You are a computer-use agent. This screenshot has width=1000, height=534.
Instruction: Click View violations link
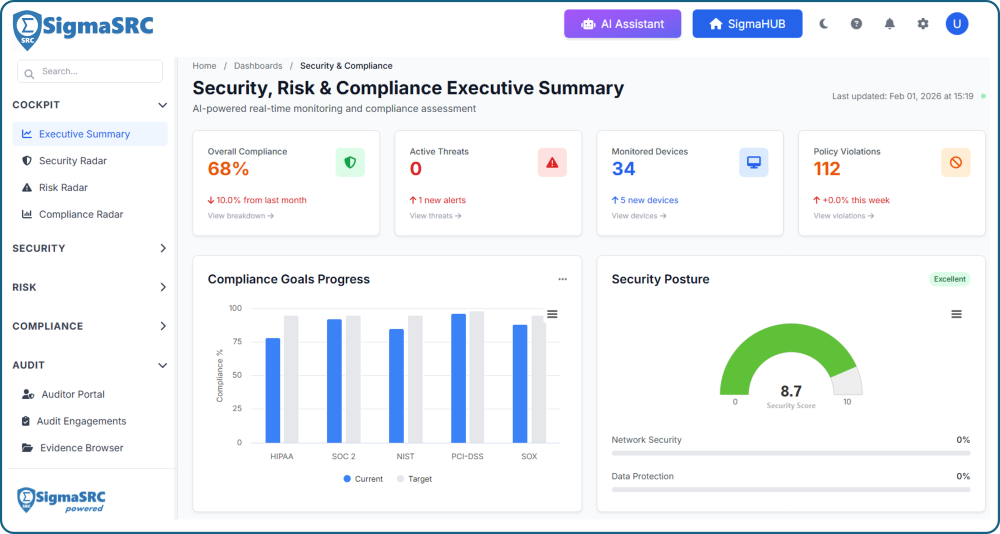[843, 216]
